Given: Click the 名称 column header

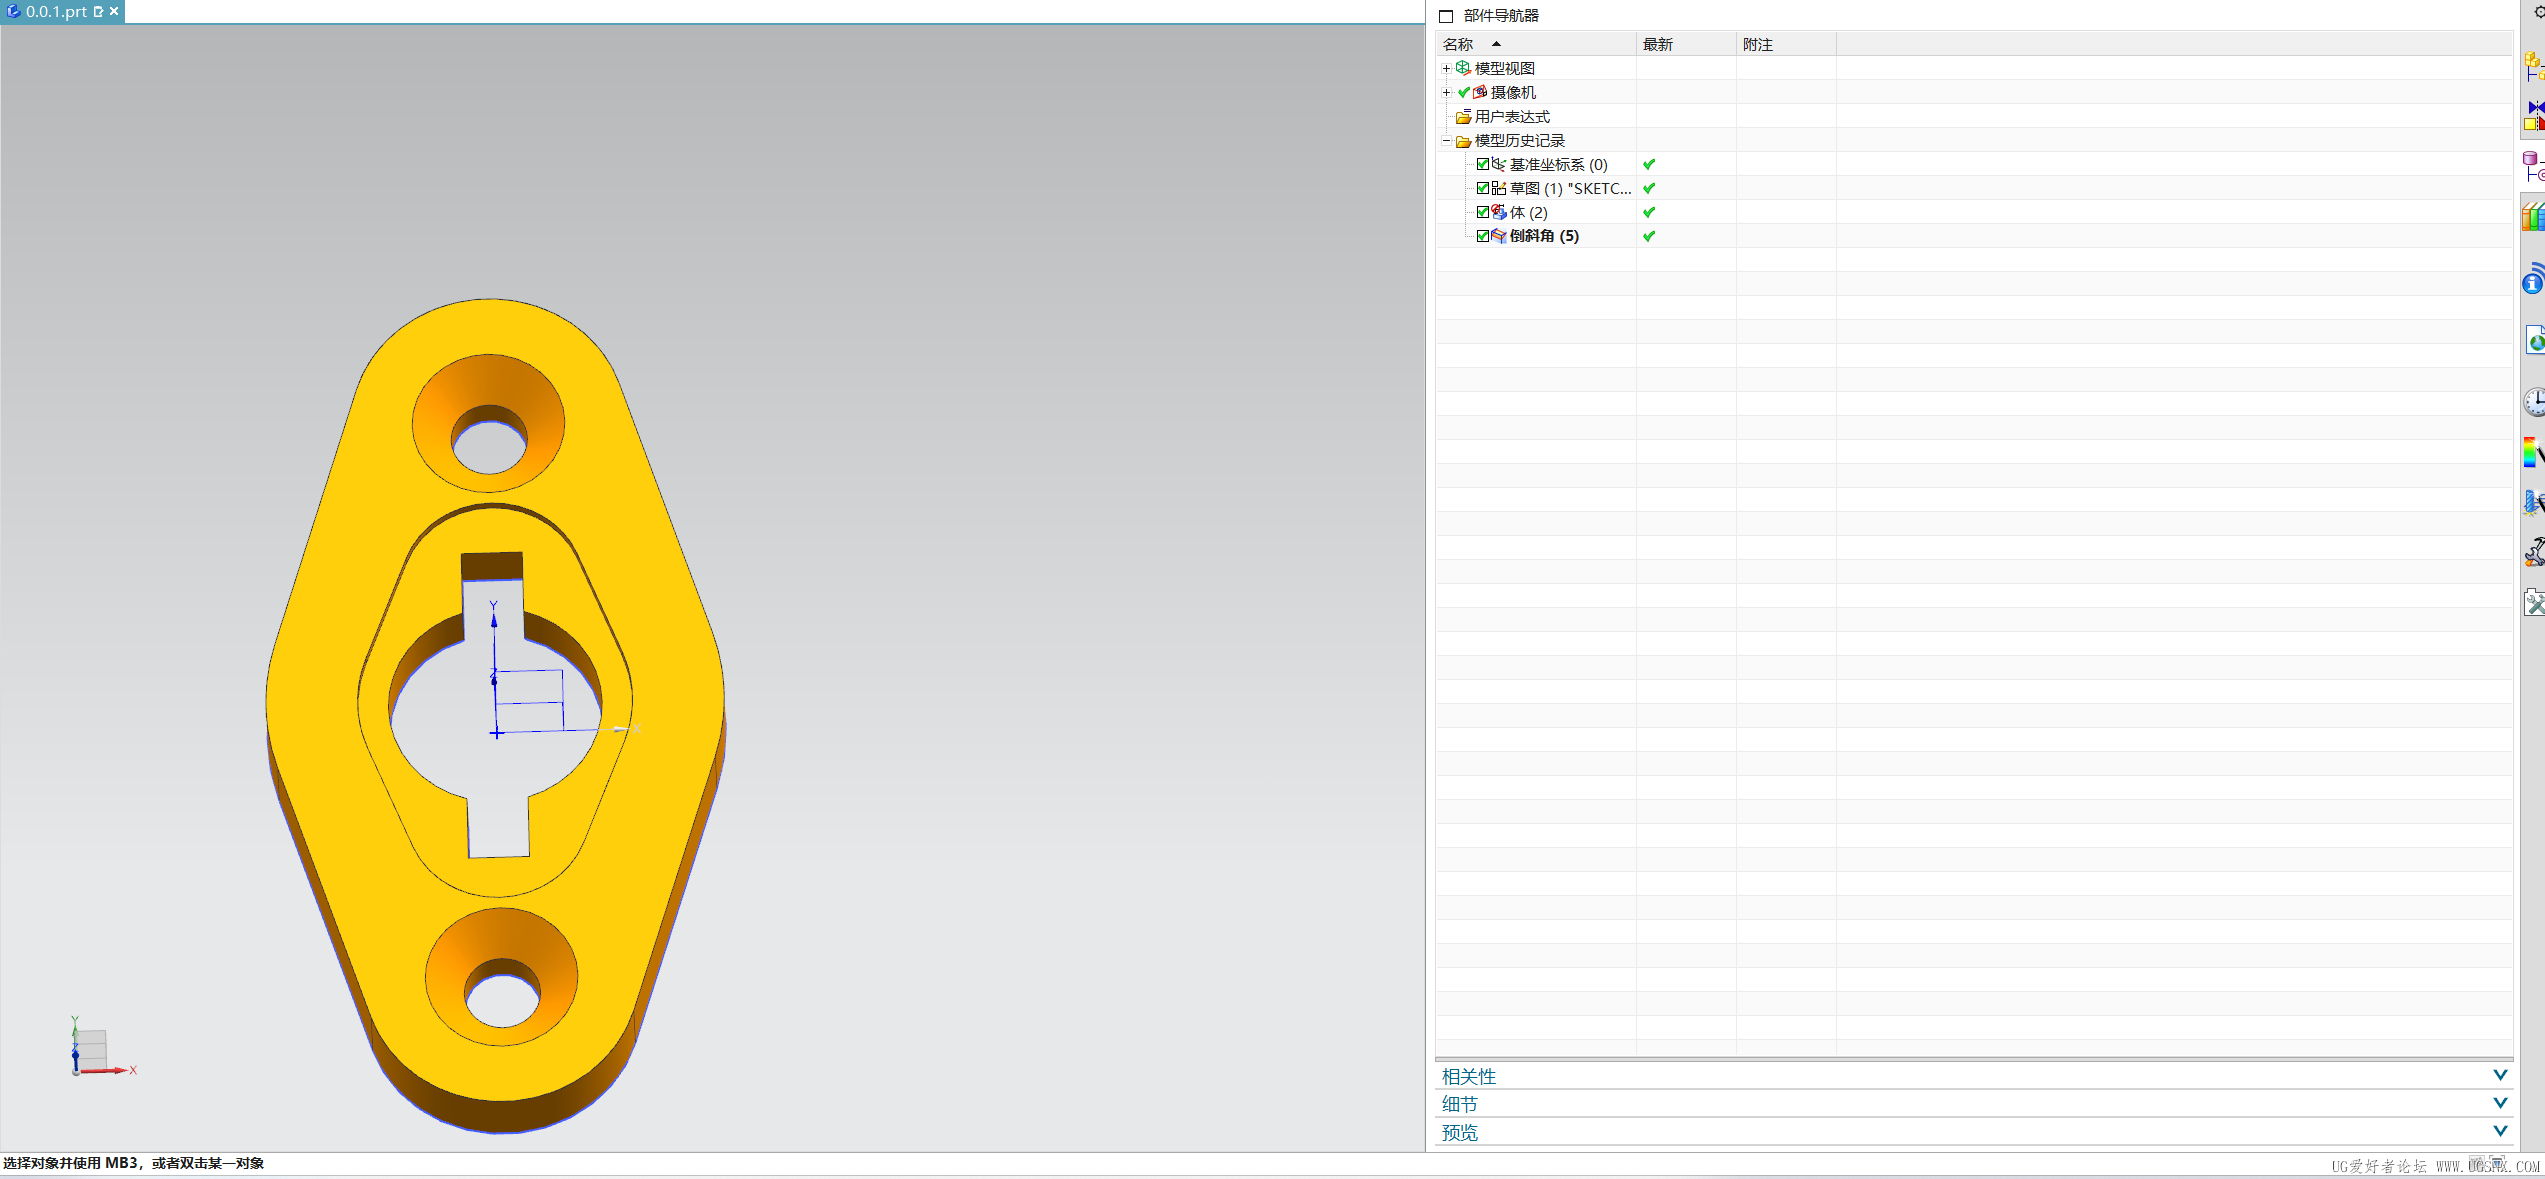Looking at the screenshot, I should (x=1536, y=44).
